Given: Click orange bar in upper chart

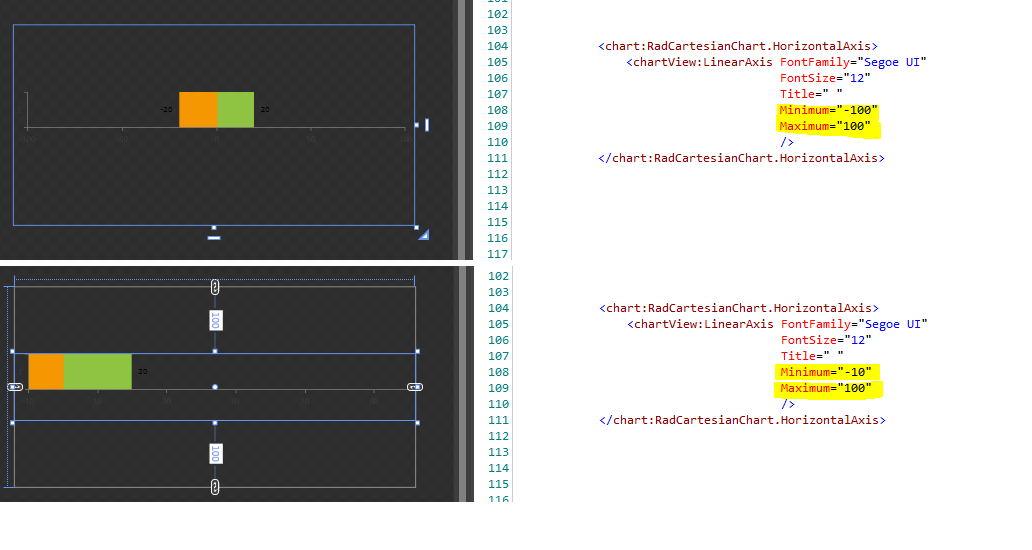Looking at the screenshot, I should [198, 110].
